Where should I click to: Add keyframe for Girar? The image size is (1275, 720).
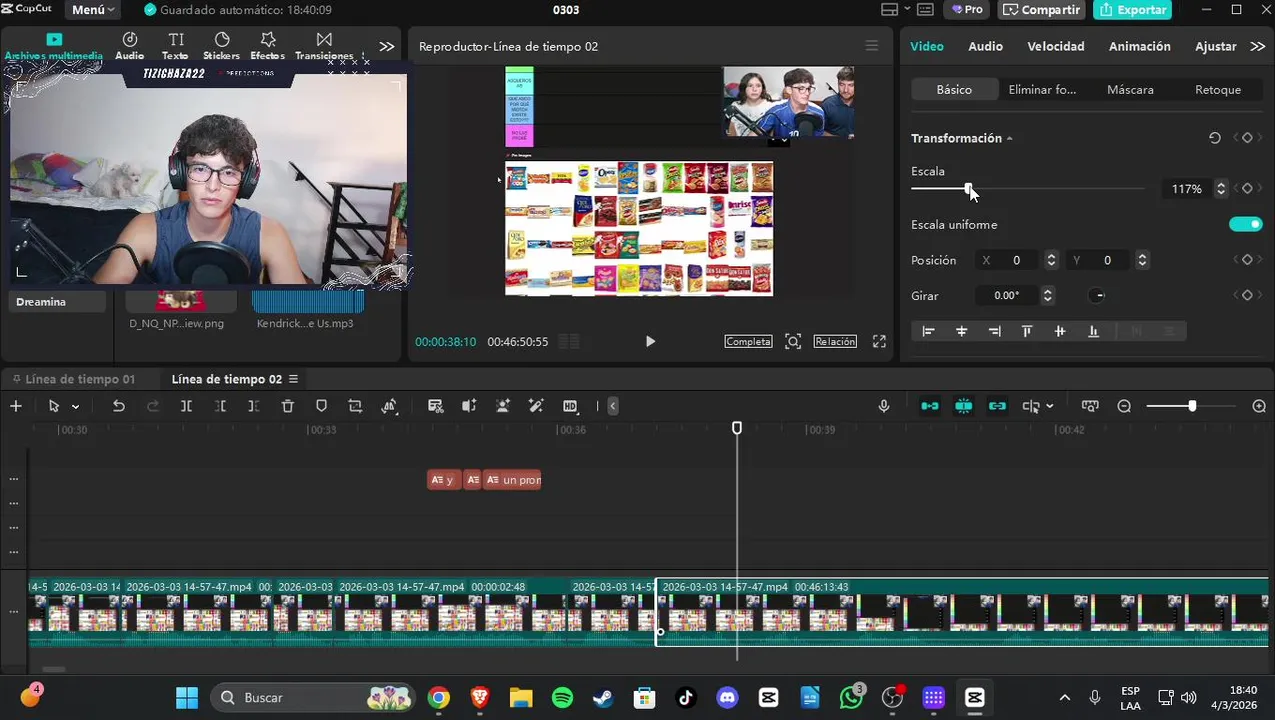tap(1247, 295)
